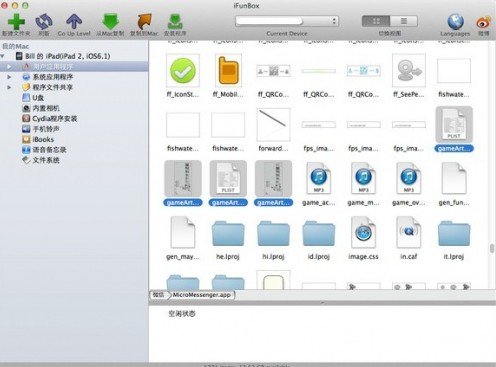Select the game_ov... MP3 file
This screenshot has height=367, width=496.
point(409,178)
